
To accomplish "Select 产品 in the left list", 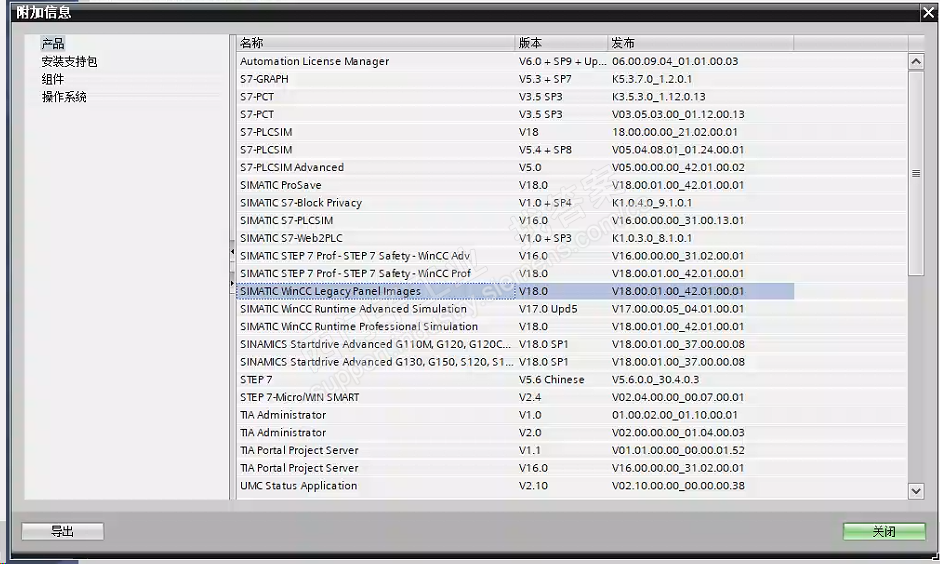I will (53, 43).
